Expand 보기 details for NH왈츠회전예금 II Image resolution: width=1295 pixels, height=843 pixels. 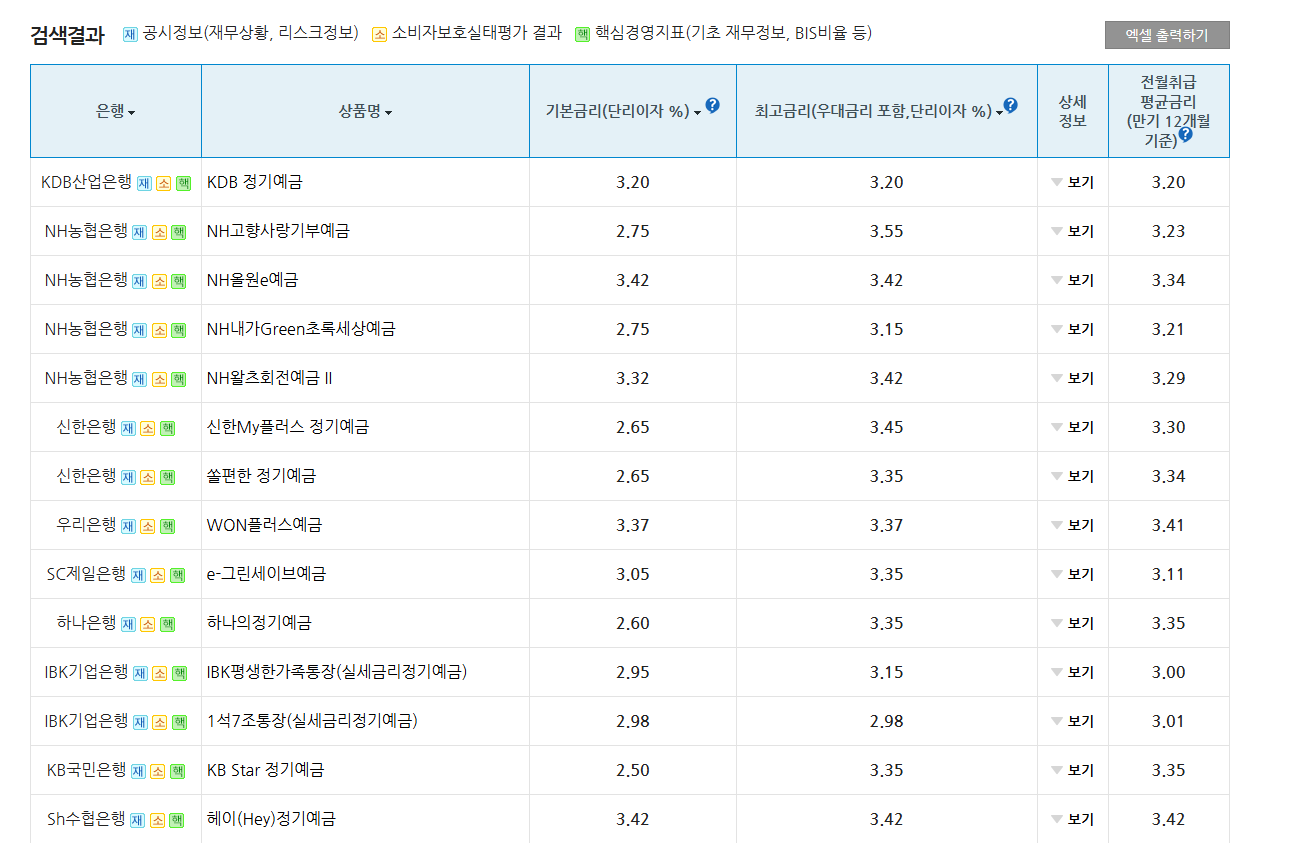click(x=1073, y=379)
